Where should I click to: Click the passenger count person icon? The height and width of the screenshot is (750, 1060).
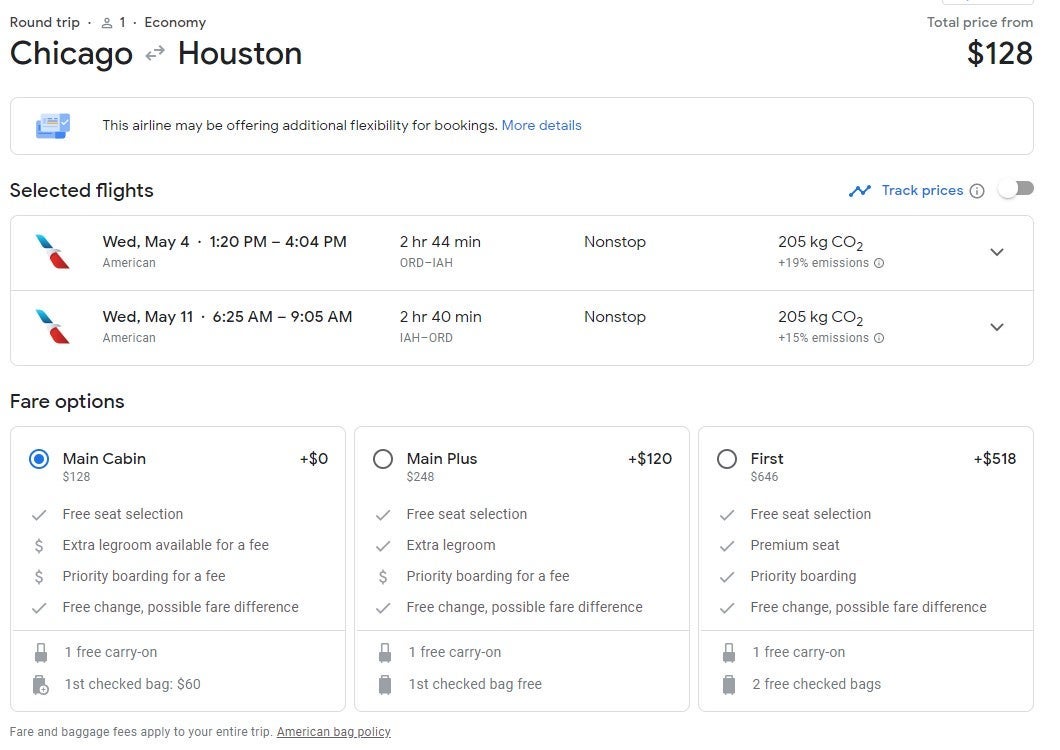coord(107,23)
